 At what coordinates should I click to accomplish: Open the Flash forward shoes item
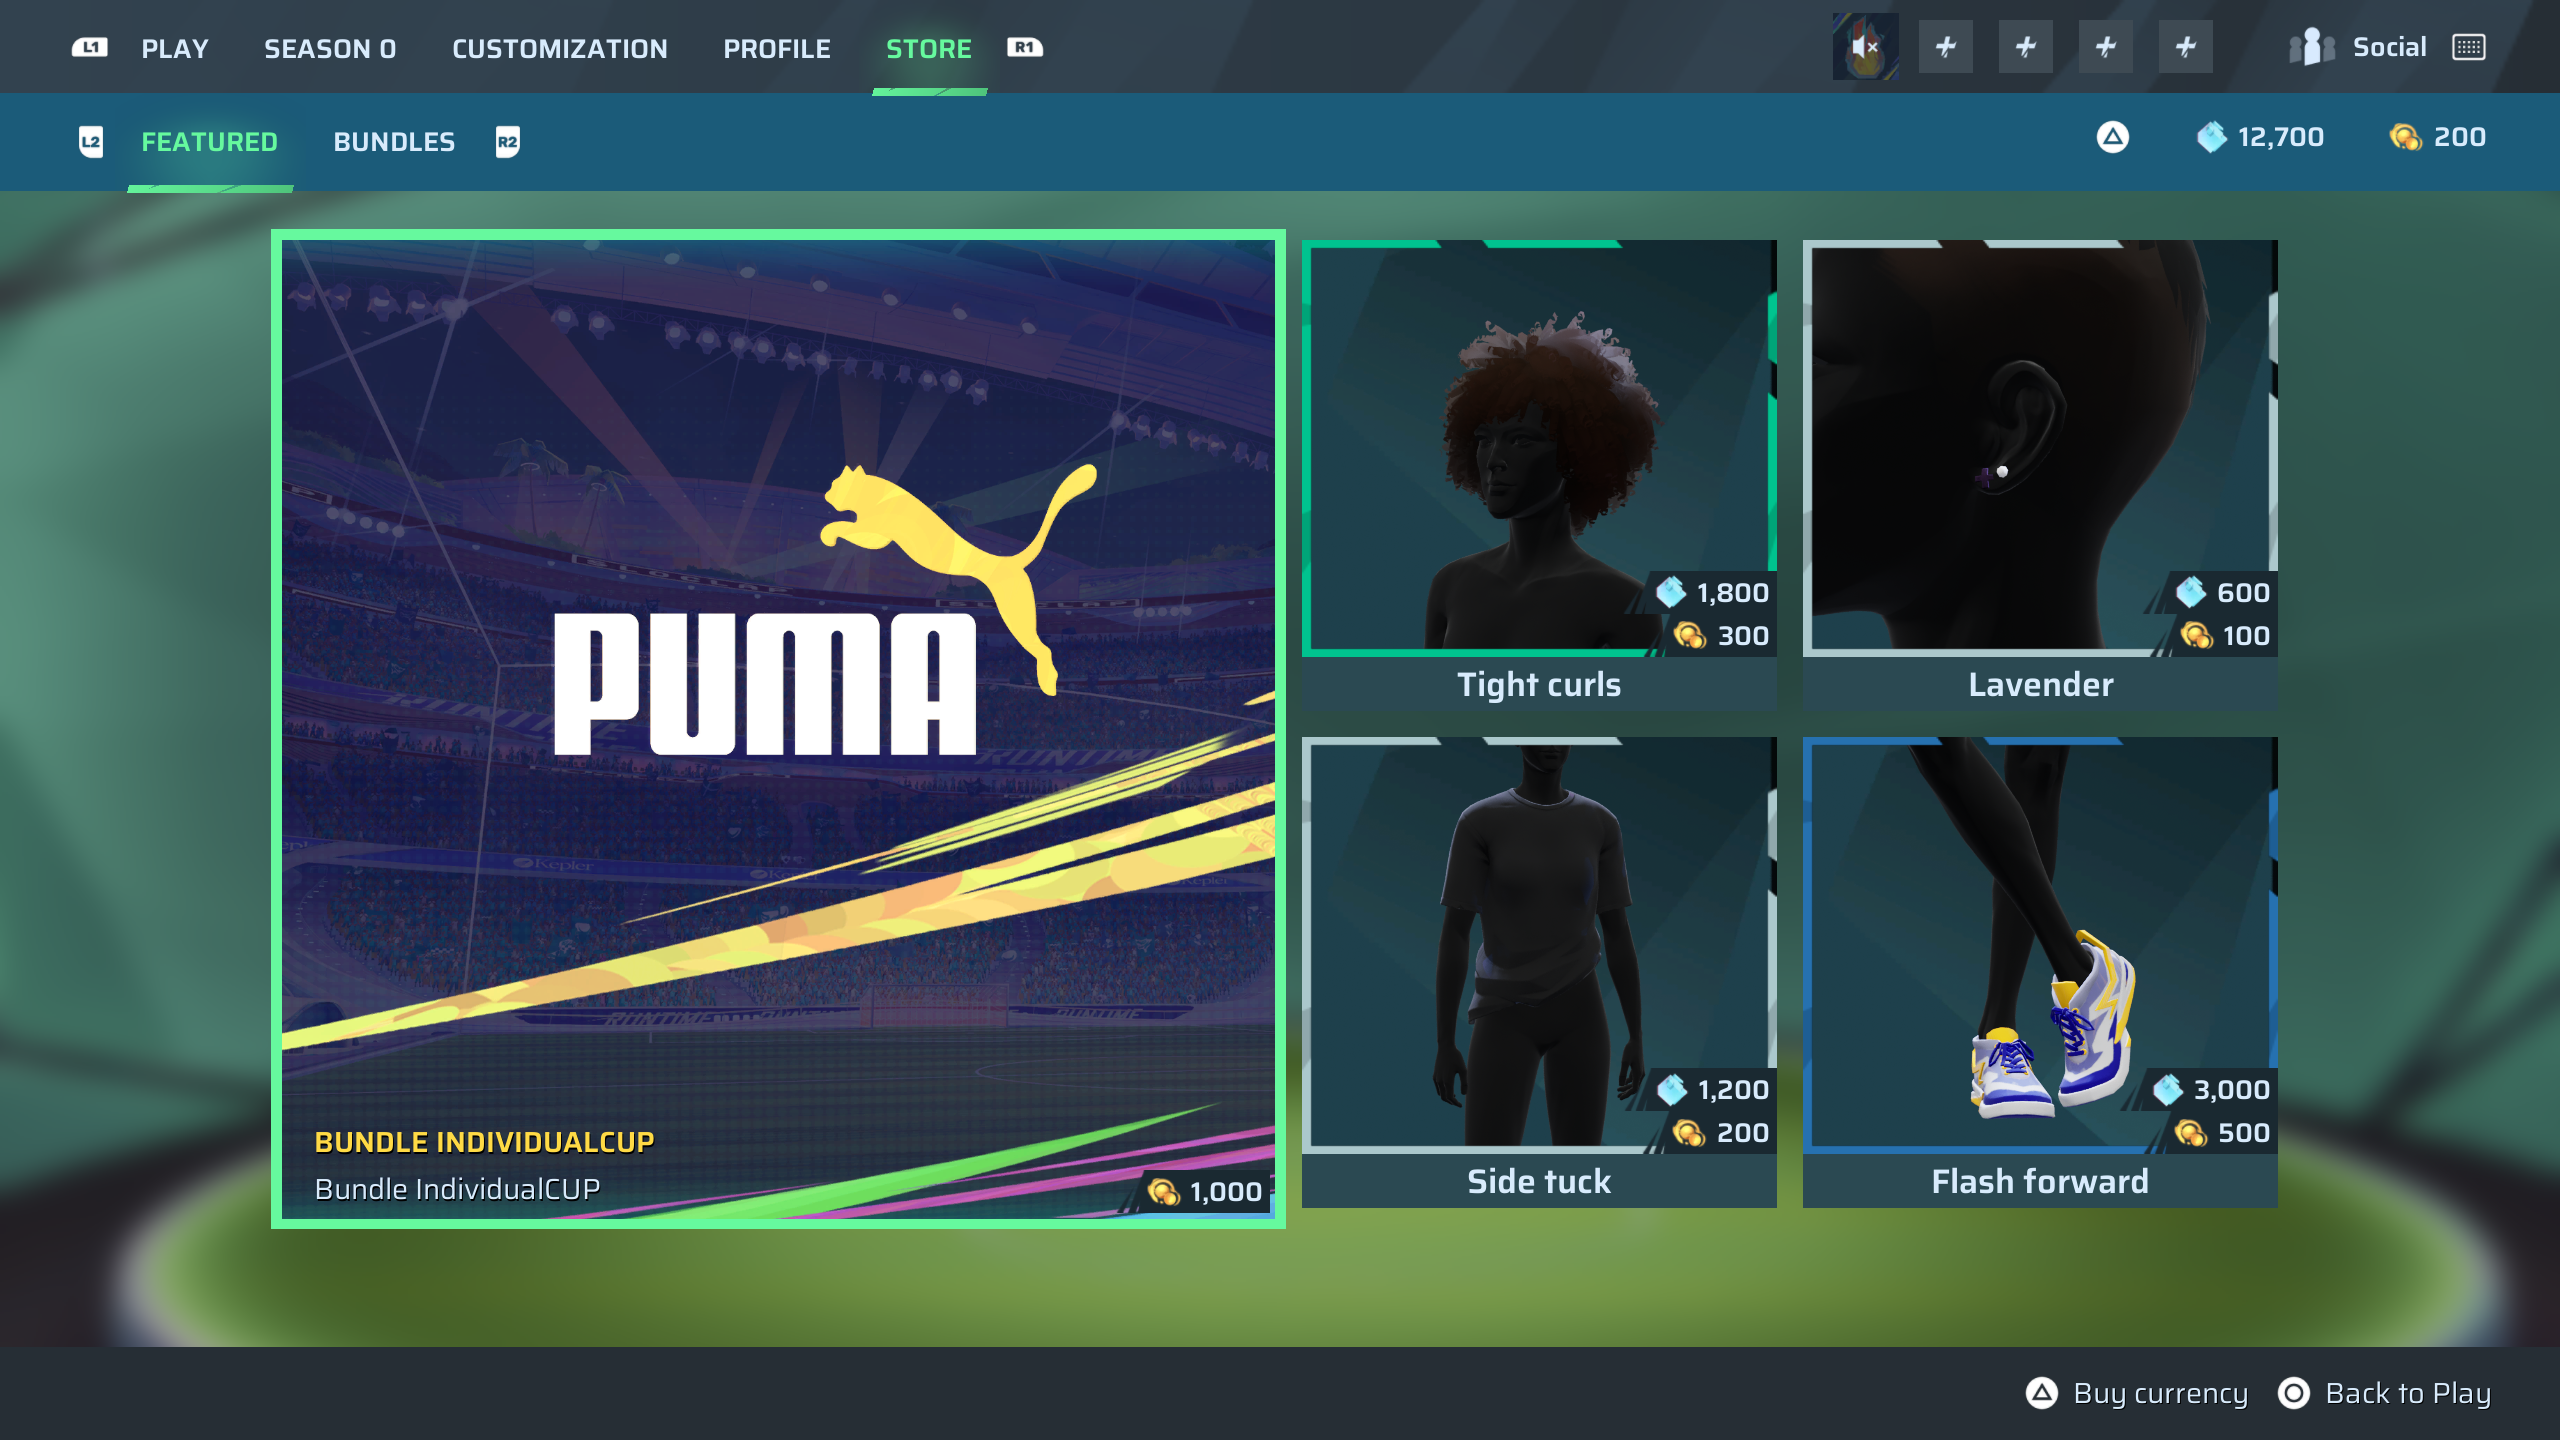pos(2040,972)
